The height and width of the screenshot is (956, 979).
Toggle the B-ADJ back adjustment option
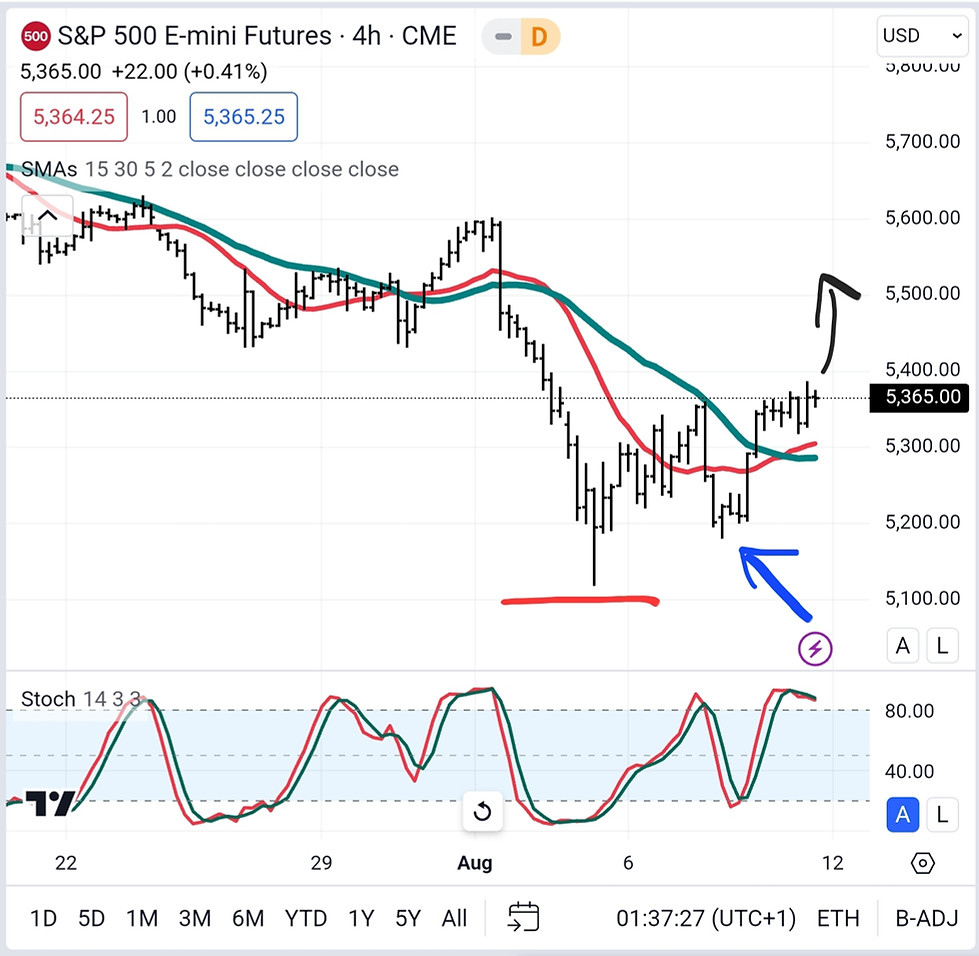927,919
